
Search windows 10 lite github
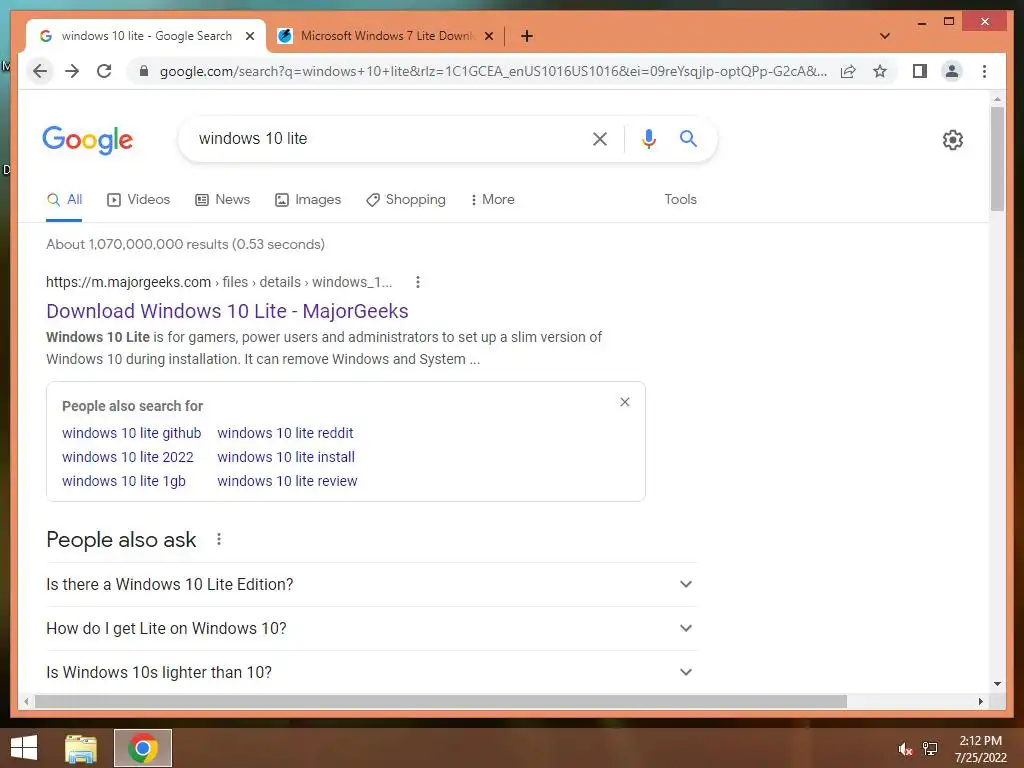[x=131, y=433]
